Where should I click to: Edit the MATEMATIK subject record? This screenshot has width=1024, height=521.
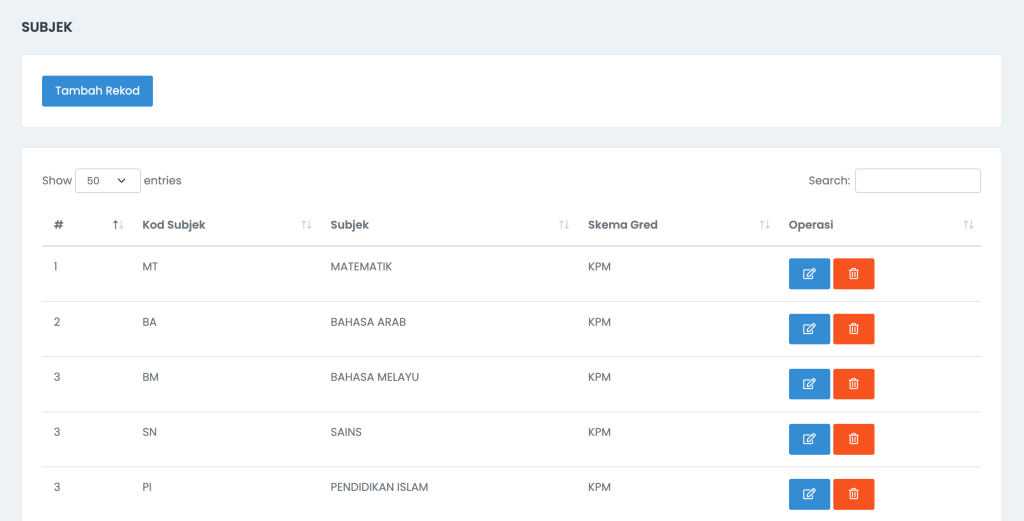coord(809,274)
